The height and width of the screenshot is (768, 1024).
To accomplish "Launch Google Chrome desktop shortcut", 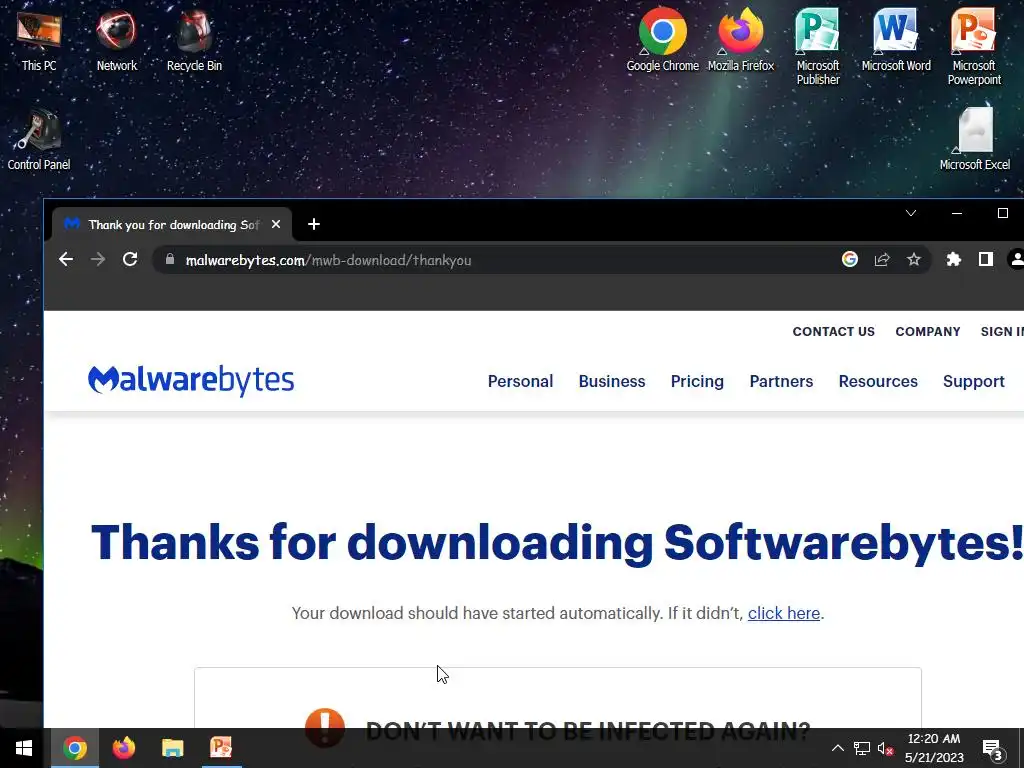I will [x=662, y=40].
